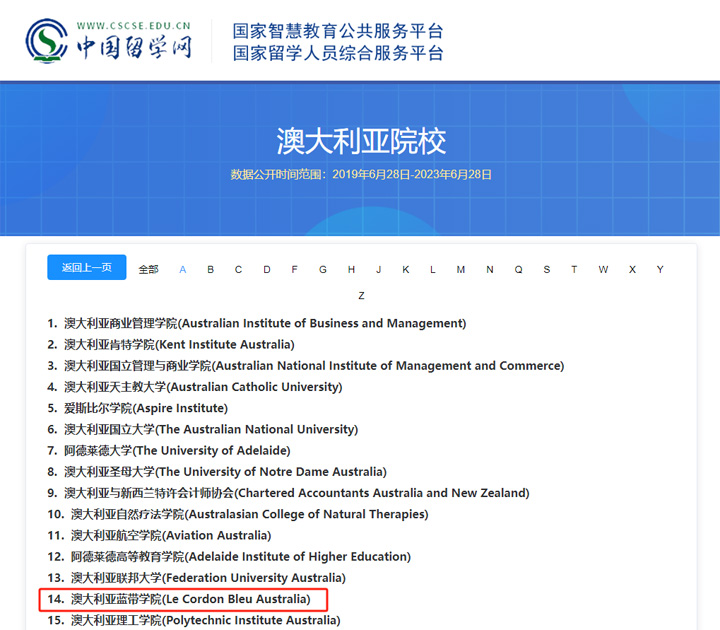
Task: Filter schools by letter M
Action: click(x=461, y=270)
